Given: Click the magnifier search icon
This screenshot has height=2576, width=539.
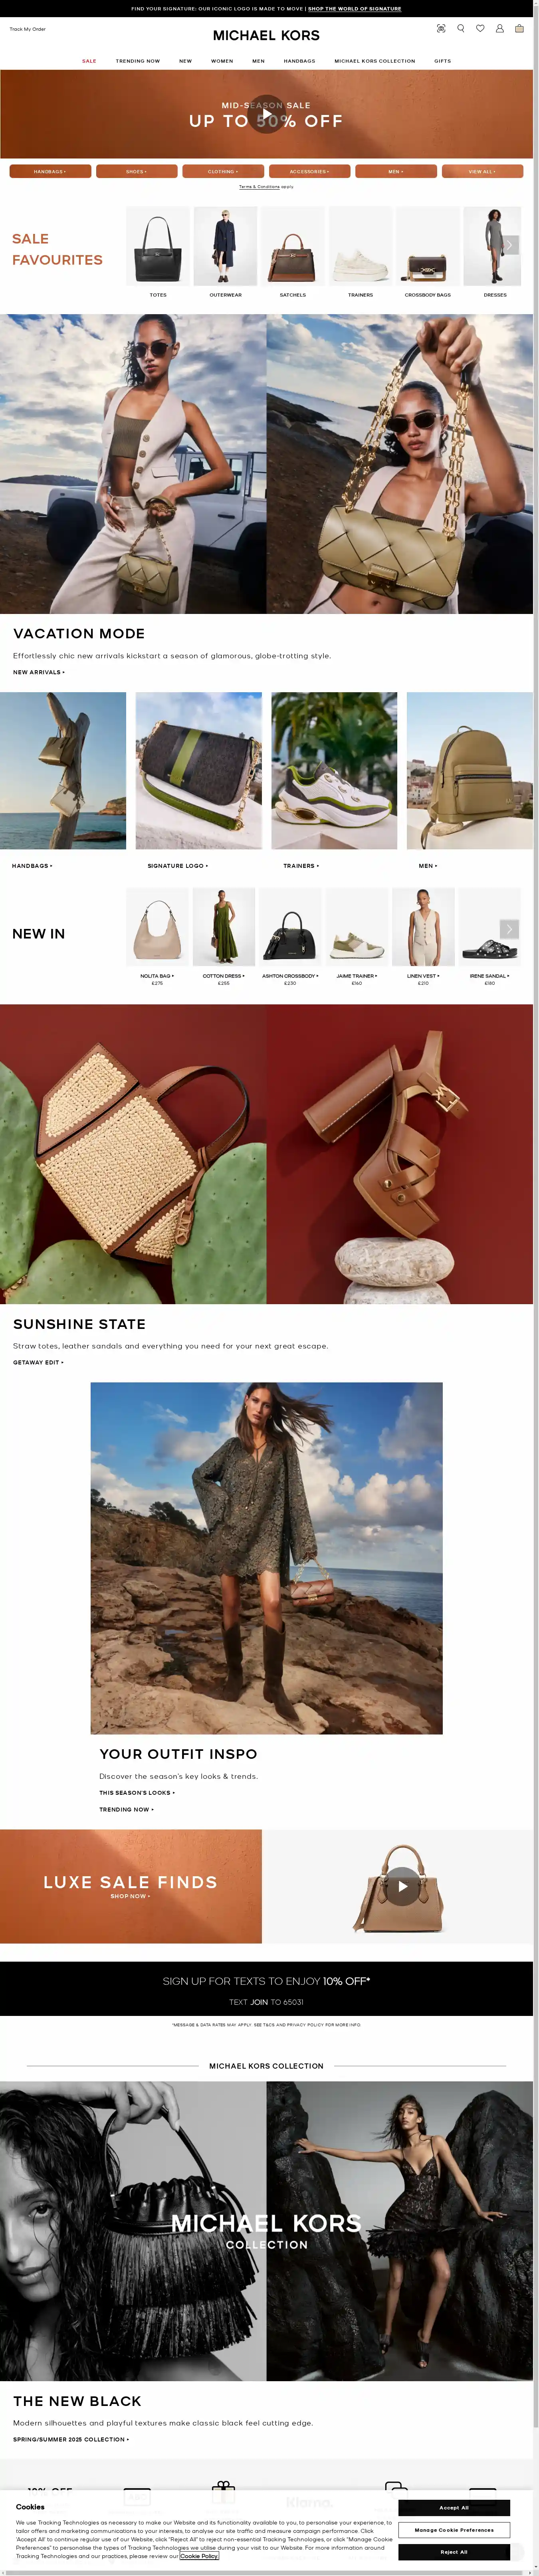Looking at the screenshot, I should point(461,28).
